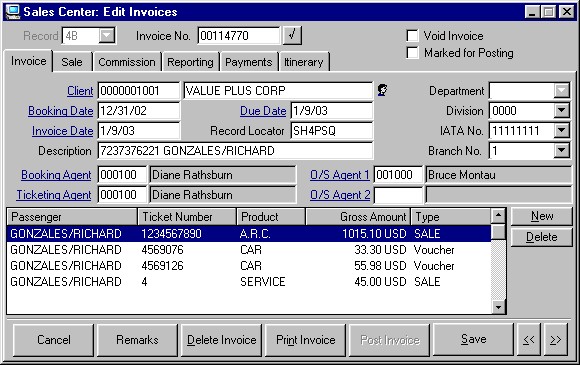Click the checkmark button next to Invoice No.
Image resolution: width=580 pixels, height=365 pixels.
click(x=292, y=36)
